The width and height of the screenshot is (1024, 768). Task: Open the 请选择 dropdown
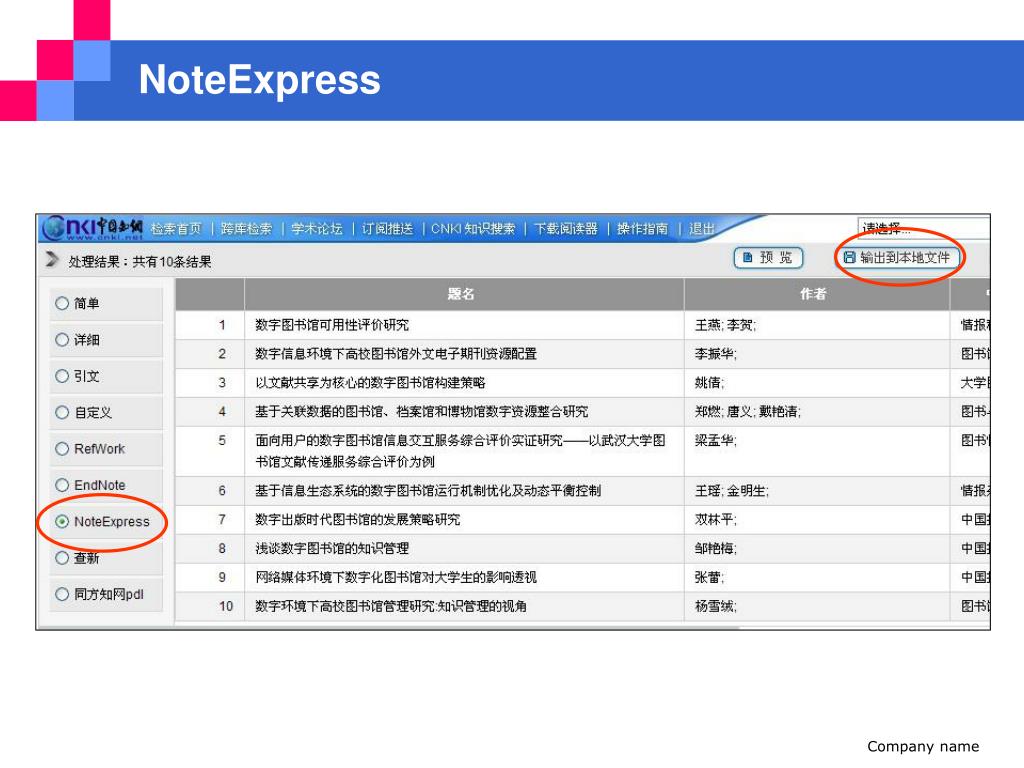923,229
